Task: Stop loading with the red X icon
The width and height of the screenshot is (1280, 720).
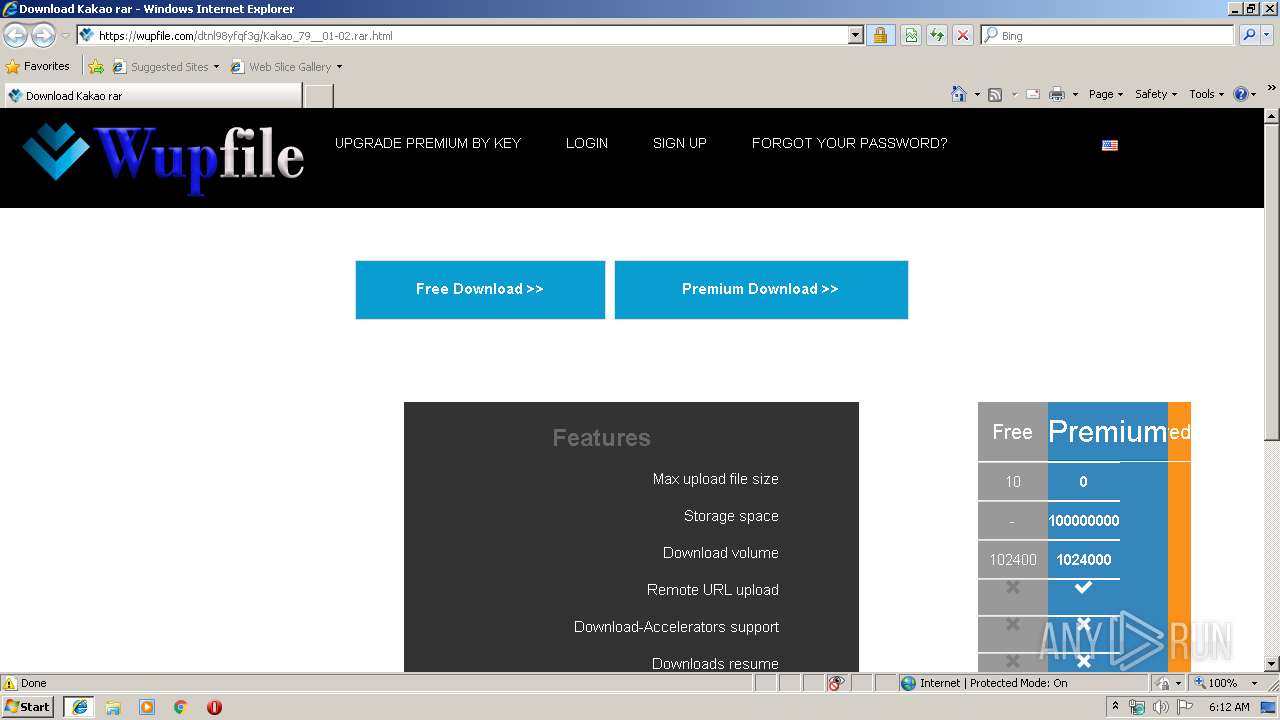Action: click(x=963, y=35)
